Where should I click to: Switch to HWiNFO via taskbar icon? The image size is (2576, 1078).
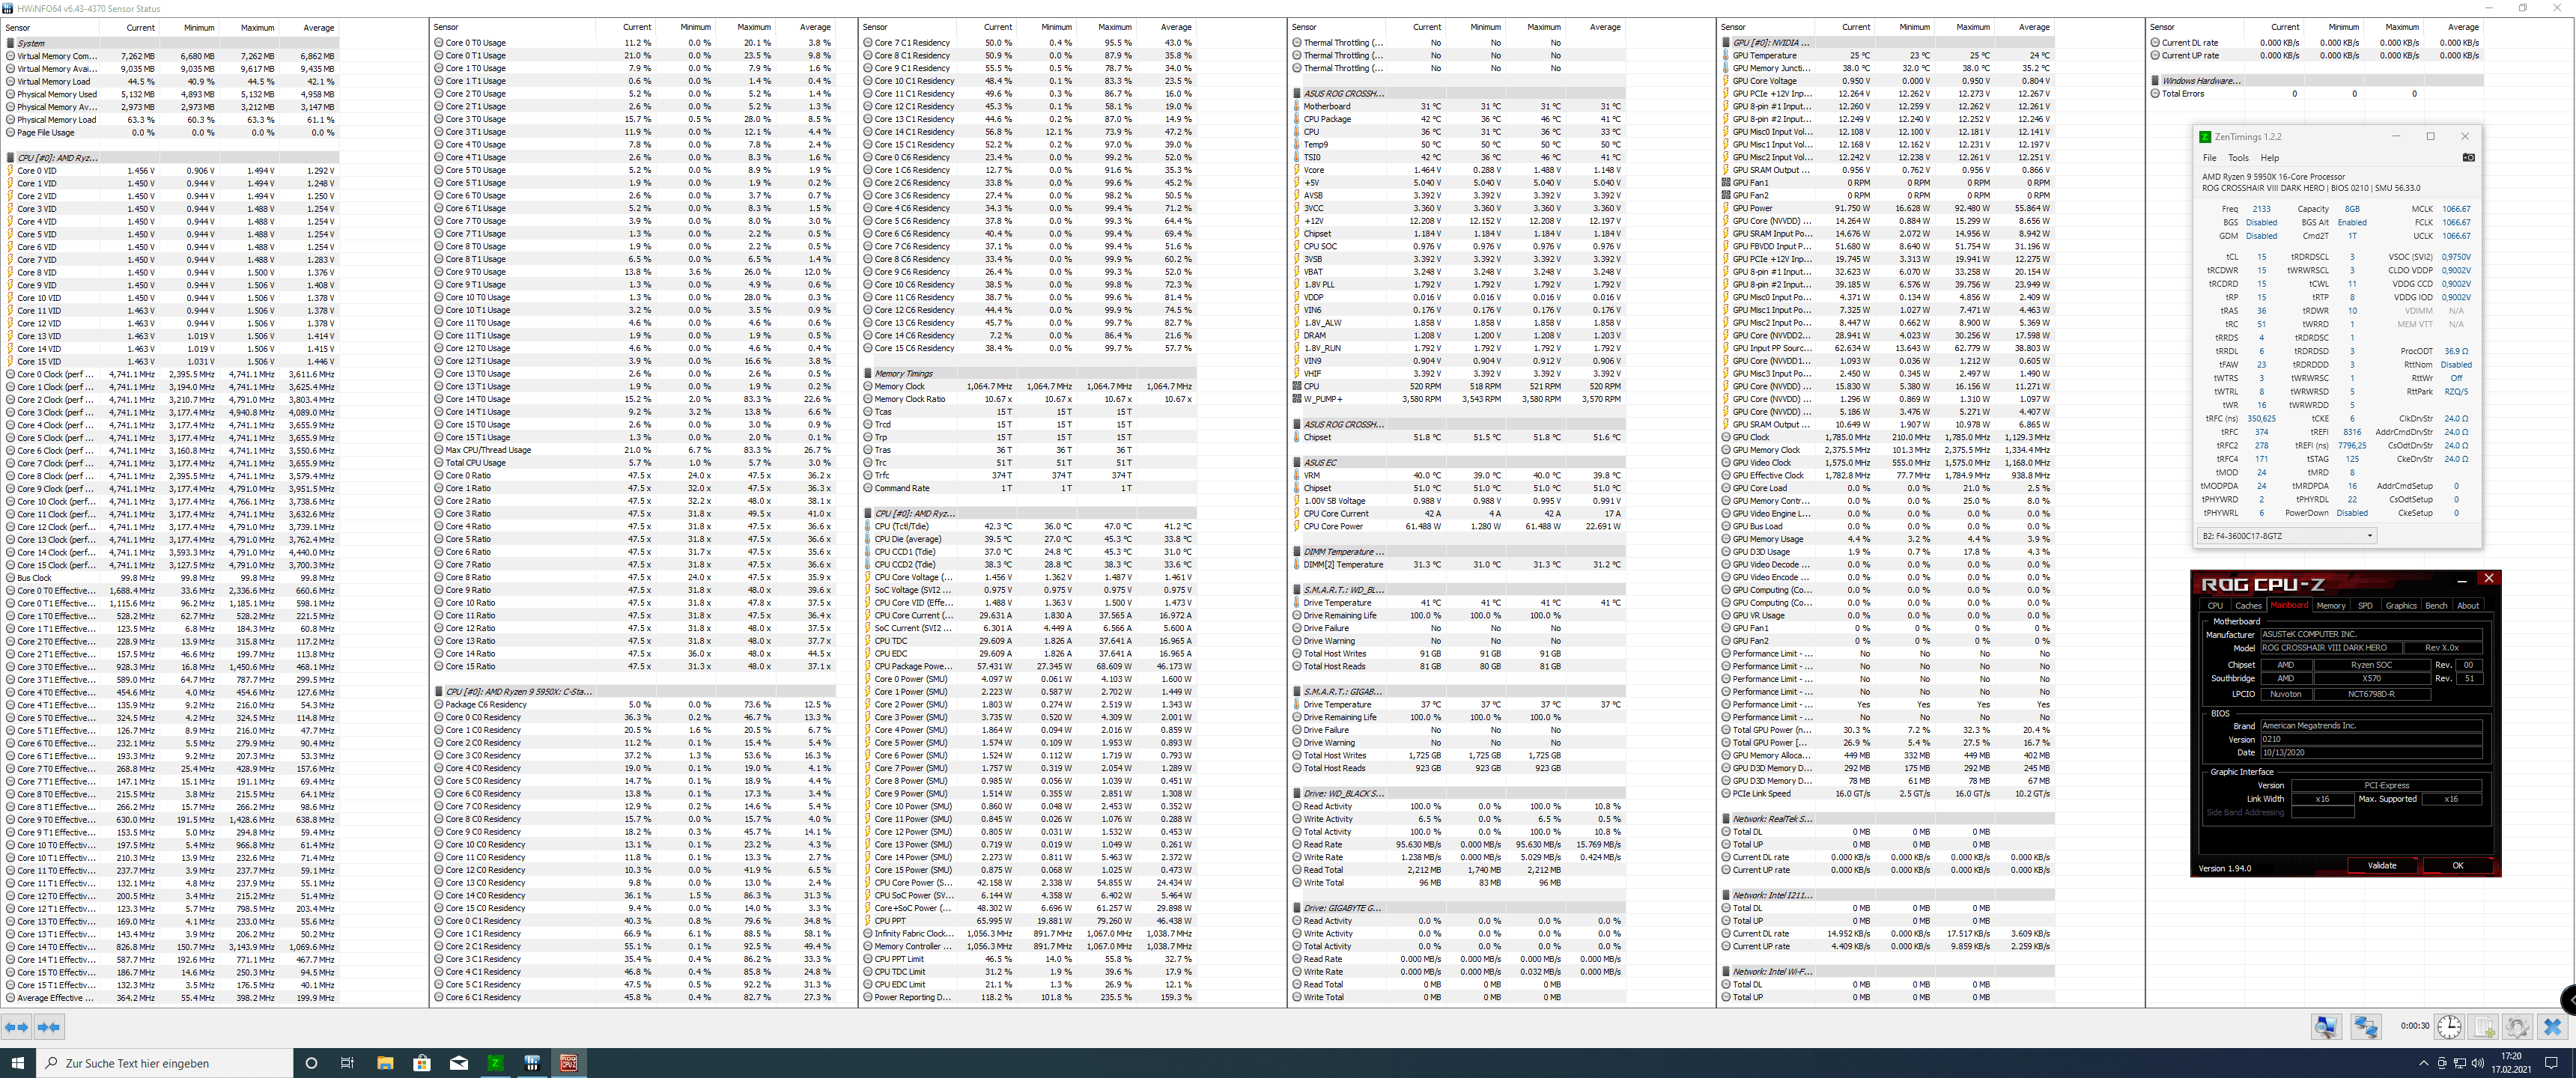(532, 1062)
